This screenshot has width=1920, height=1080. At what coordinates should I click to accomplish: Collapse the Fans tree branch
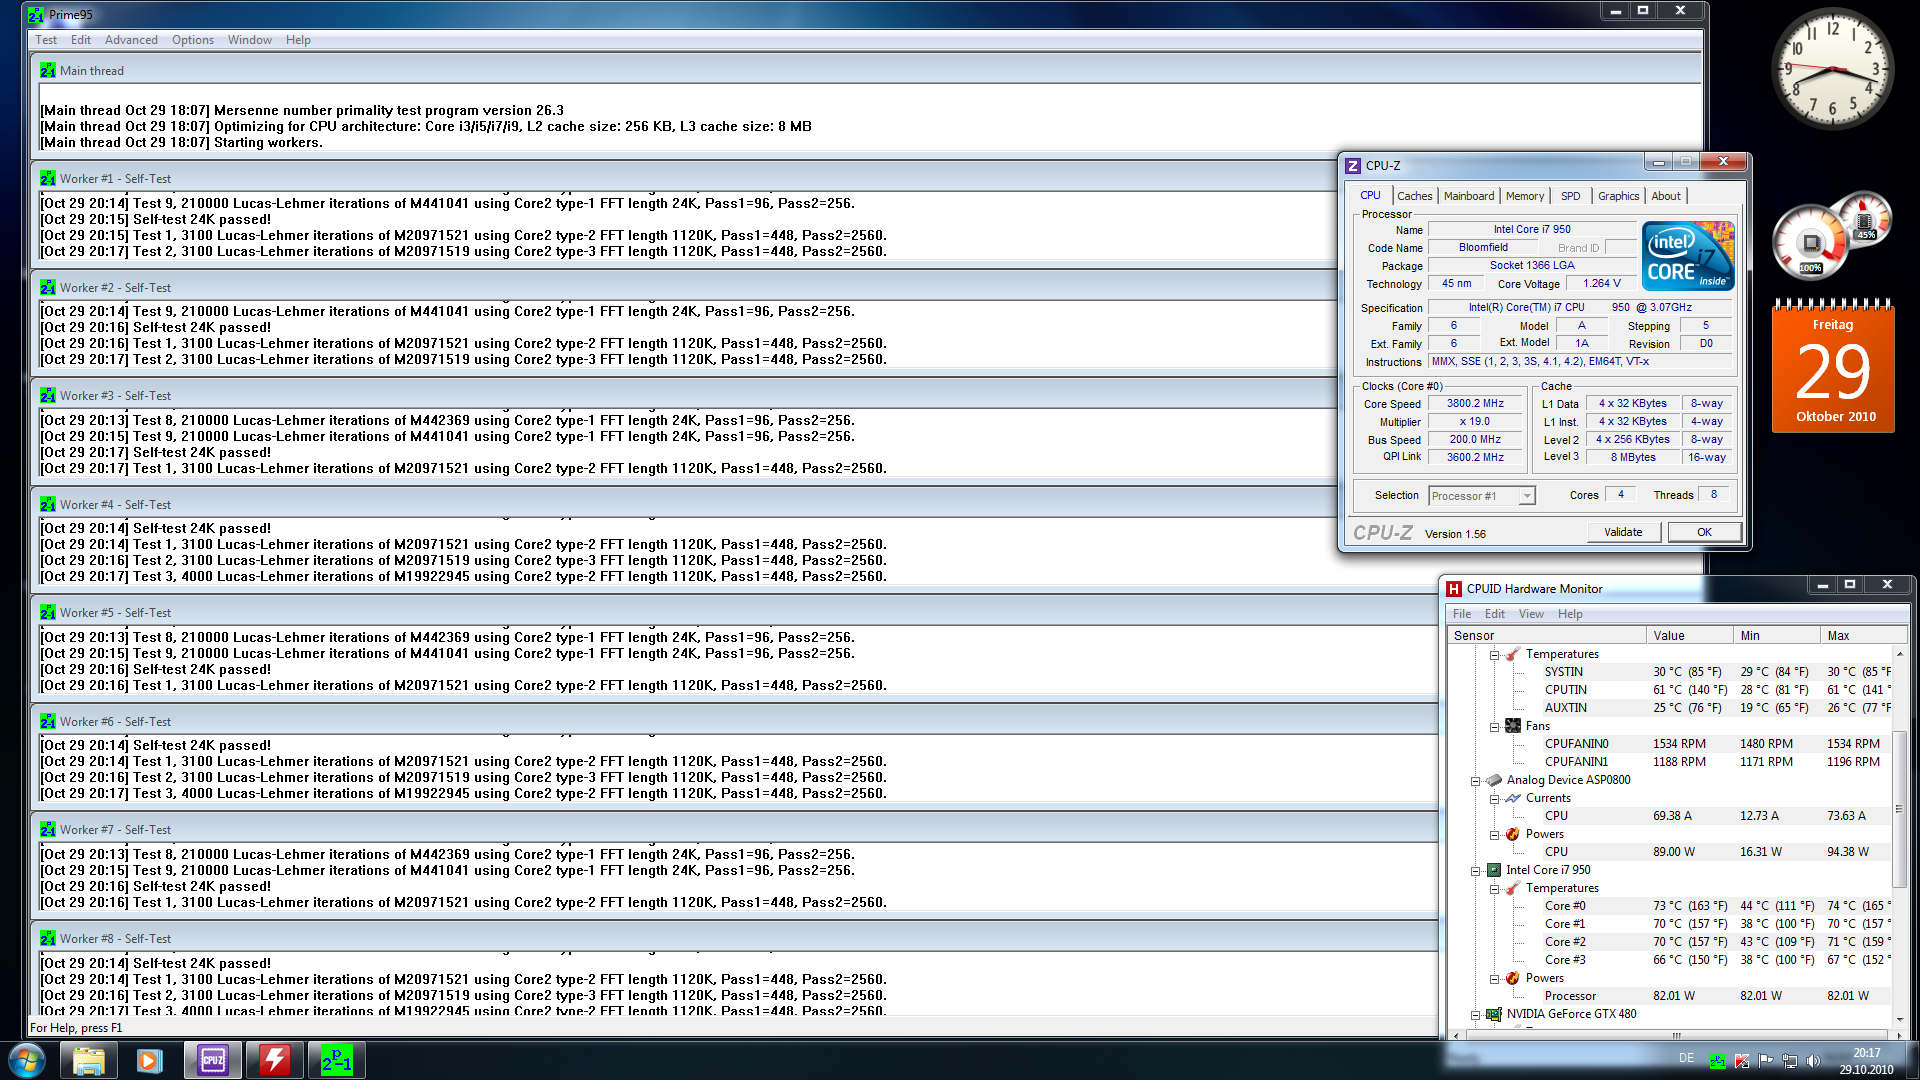1494,727
